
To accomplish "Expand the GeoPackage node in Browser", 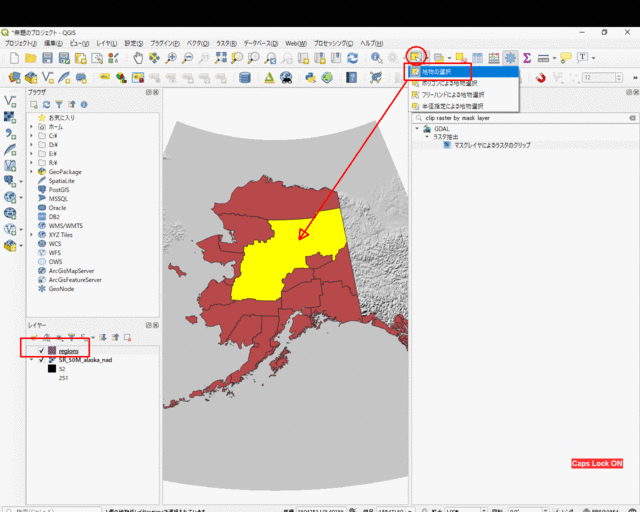I will (x=31, y=172).
